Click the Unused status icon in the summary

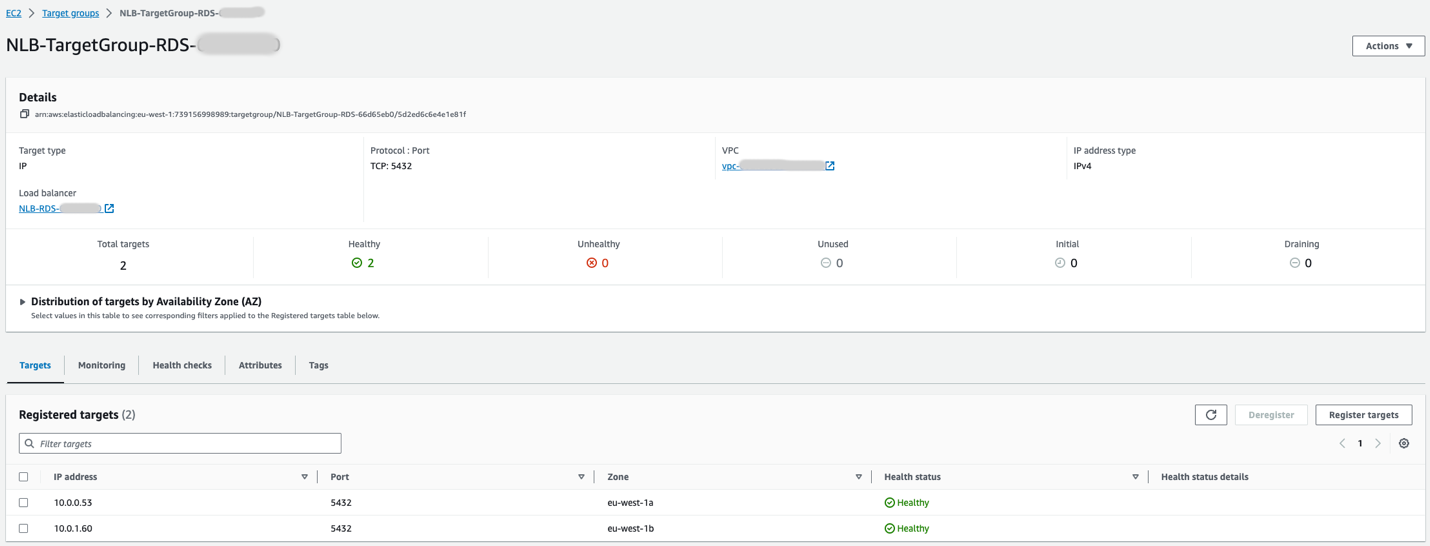[x=826, y=263]
